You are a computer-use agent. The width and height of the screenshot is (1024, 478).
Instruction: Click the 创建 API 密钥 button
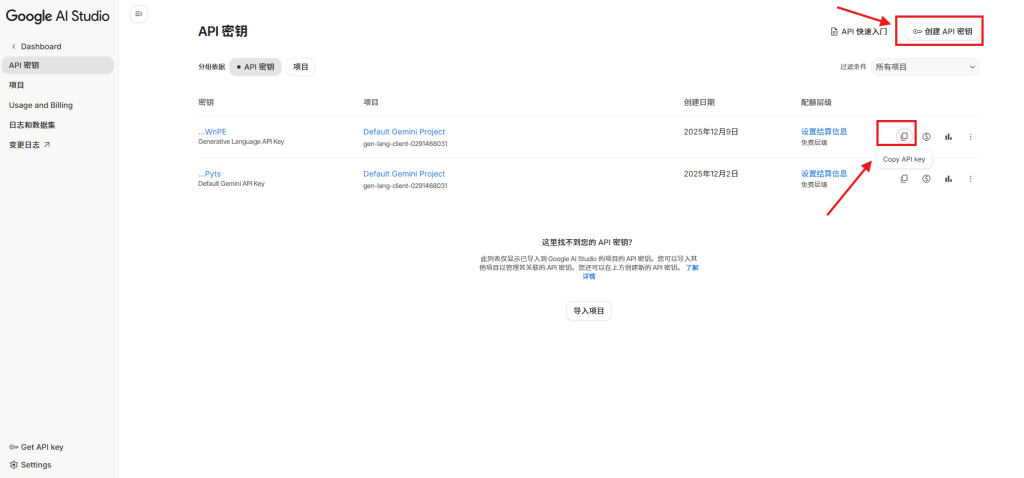tap(942, 31)
